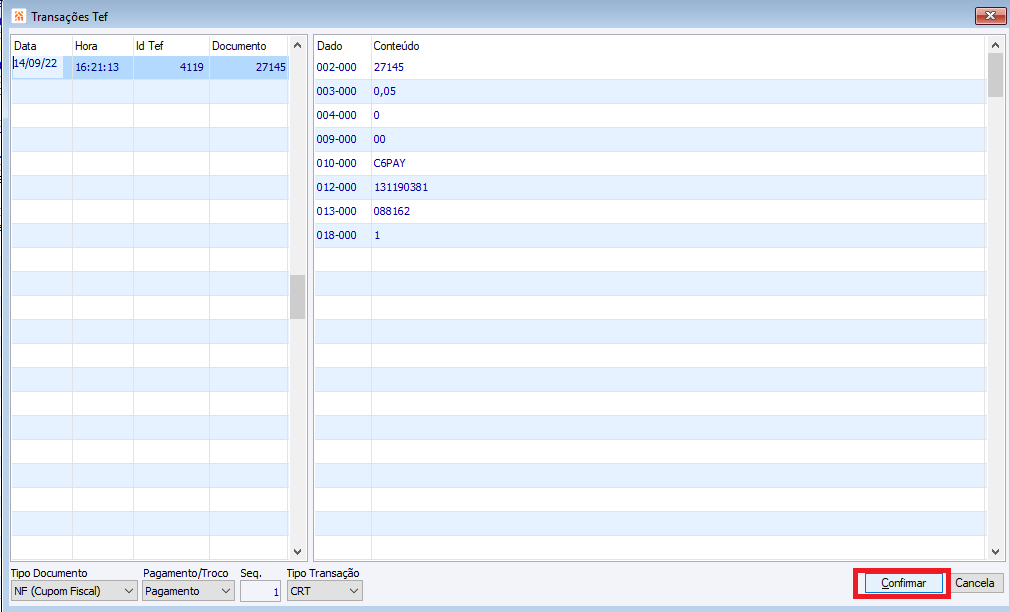
Task: Click content value 131190381
Action: coord(401,187)
